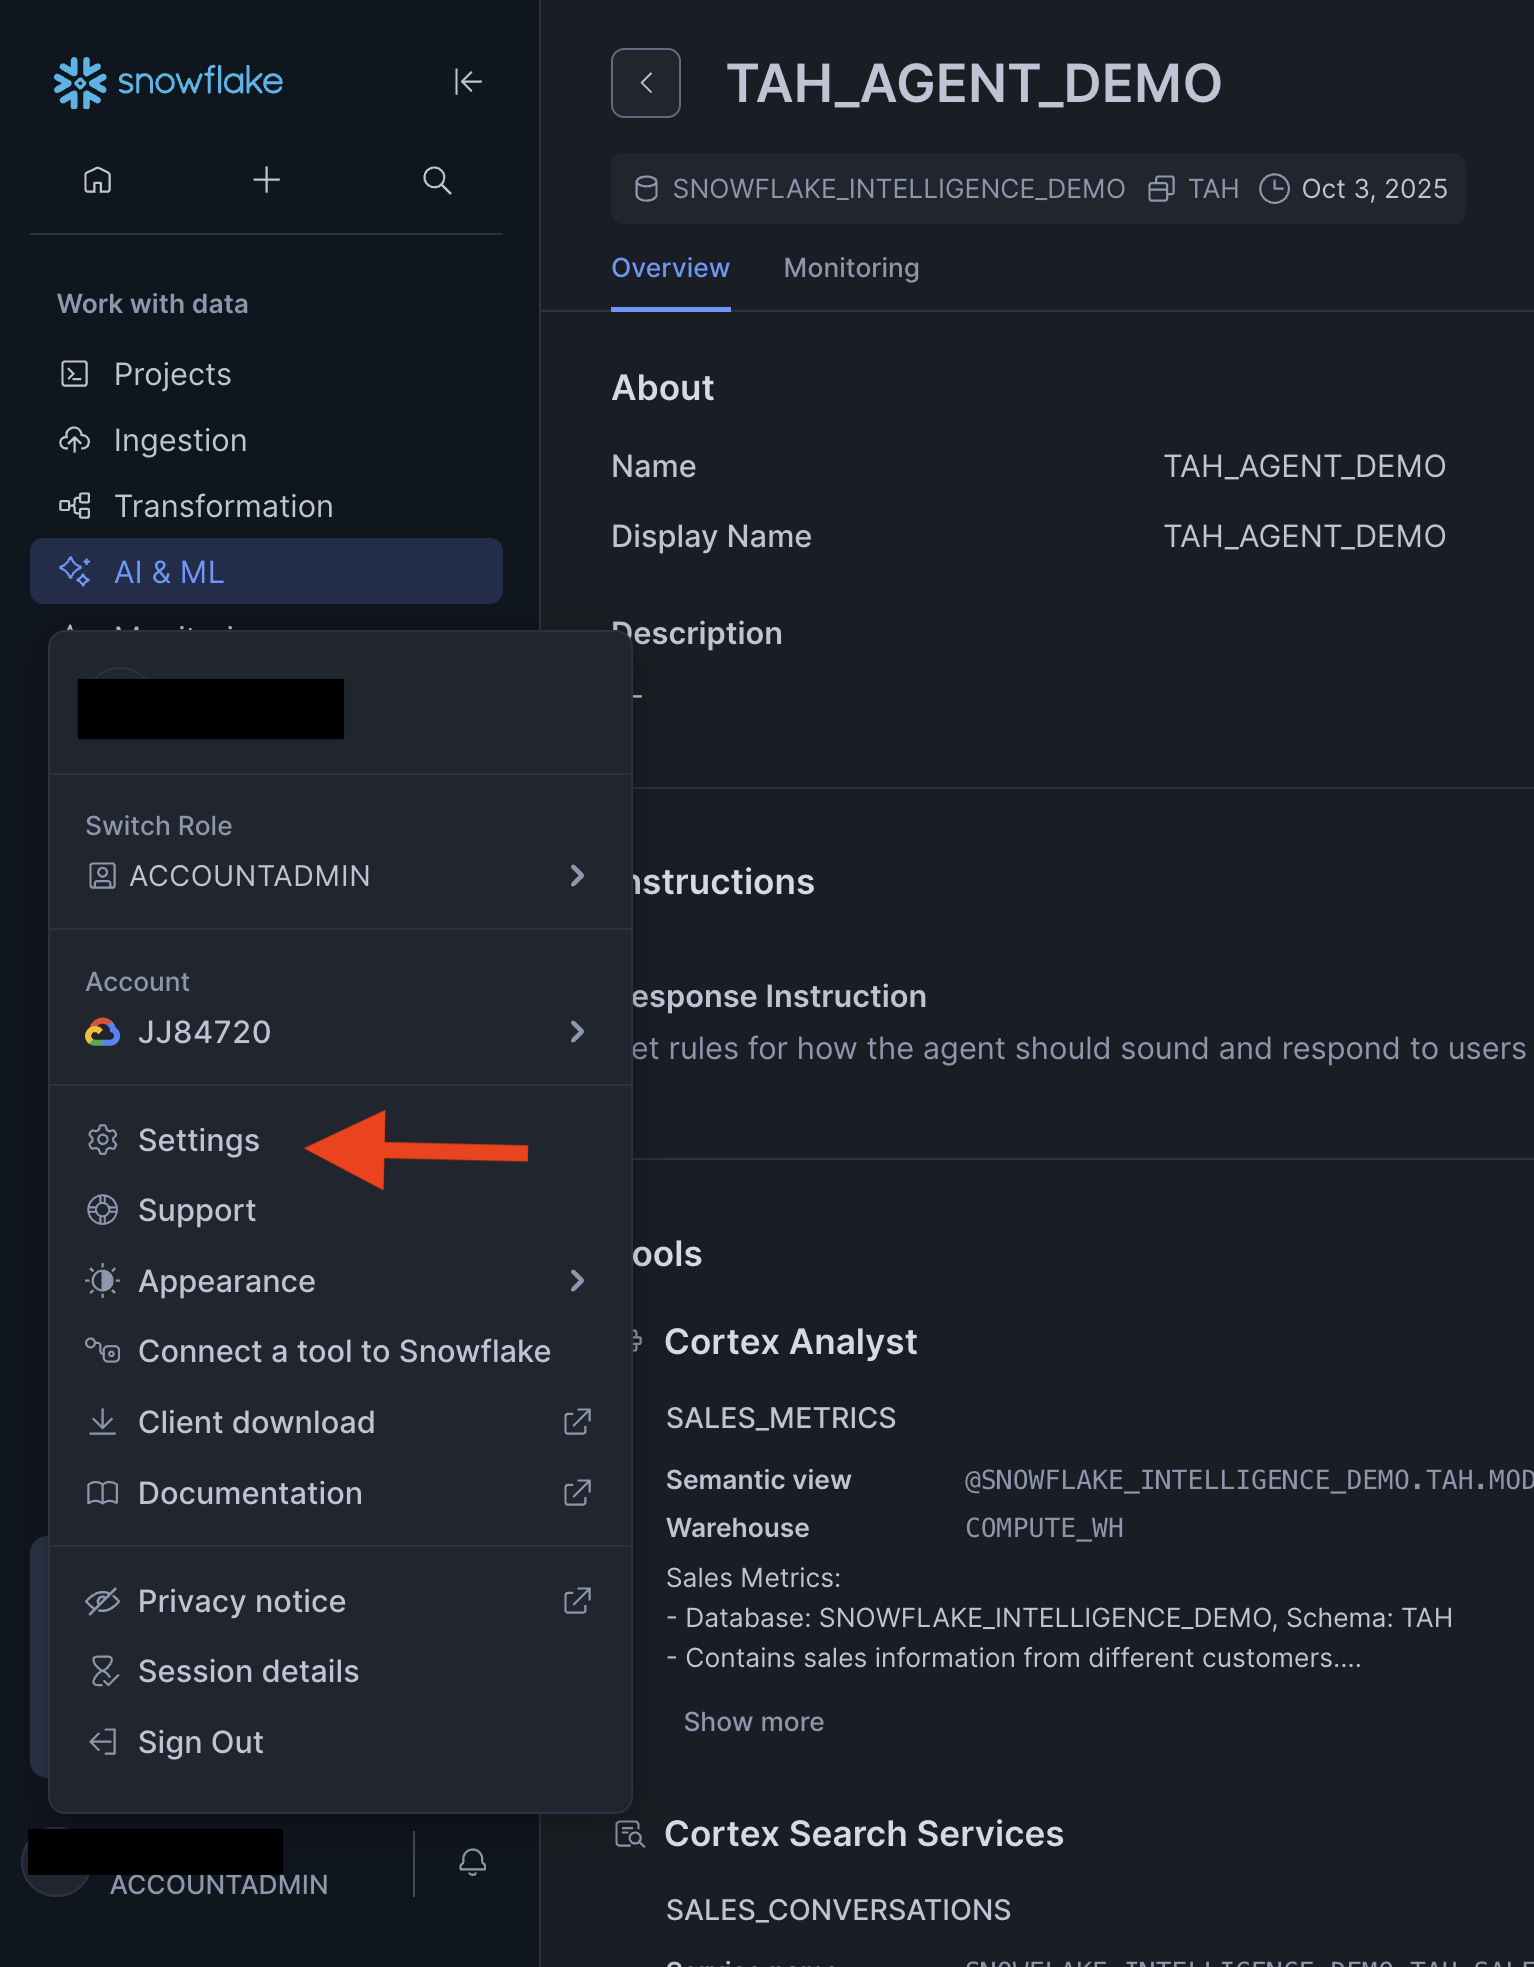Open Ingestion in the sidebar
This screenshot has width=1534, height=1967.
[x=266, y=440]
